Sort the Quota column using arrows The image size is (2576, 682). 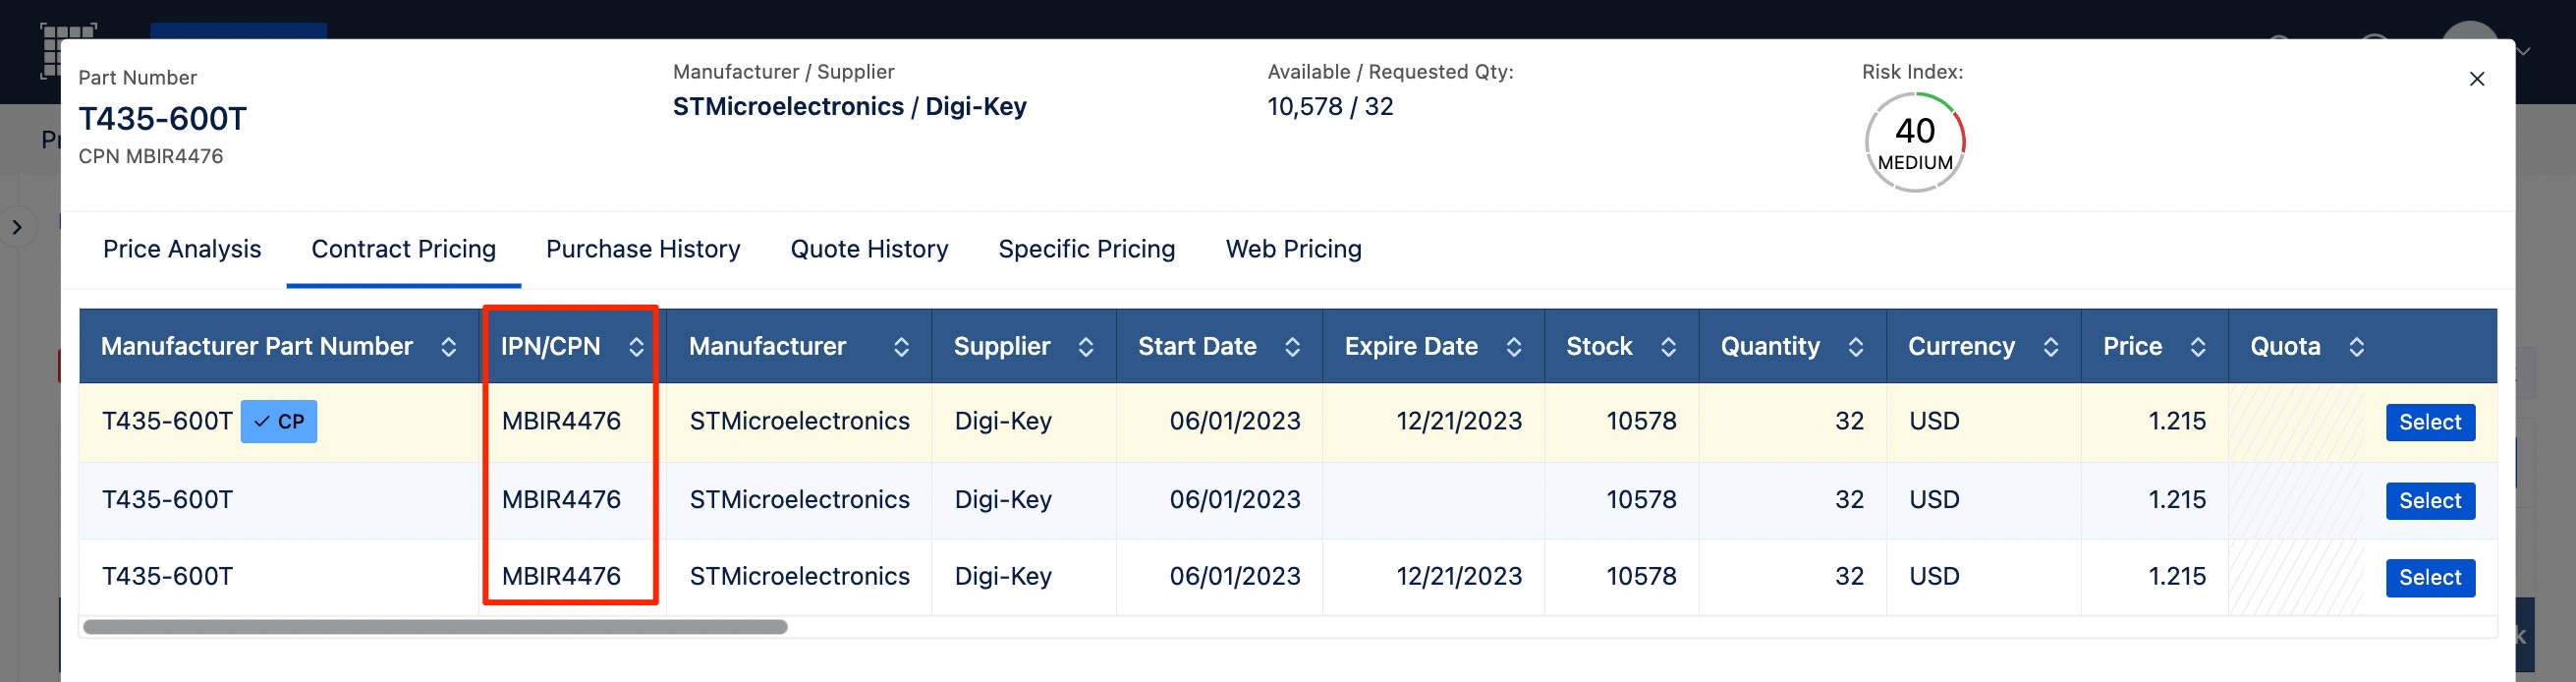point(2357,347)
